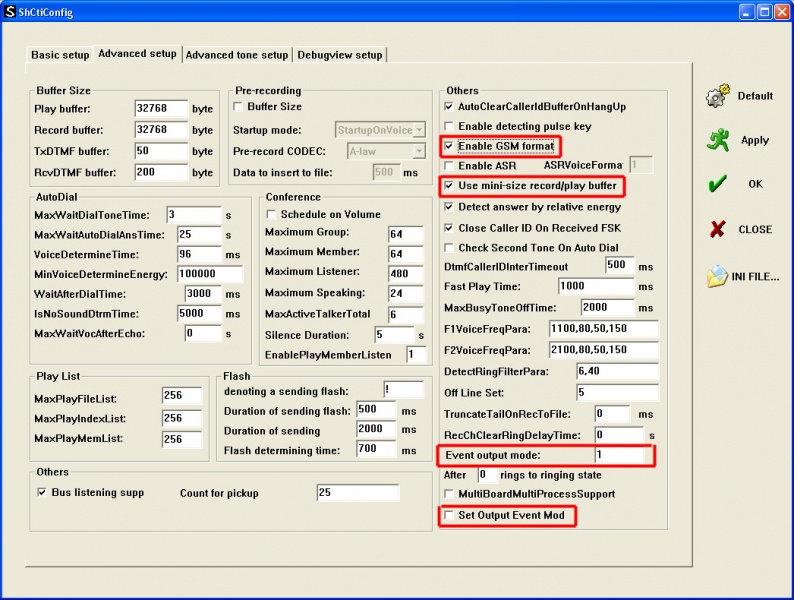The height and width of the screenshot is (600, 794).
Task: Click the EnablePlayMemberListen field
Action: [x=416, y=354]
